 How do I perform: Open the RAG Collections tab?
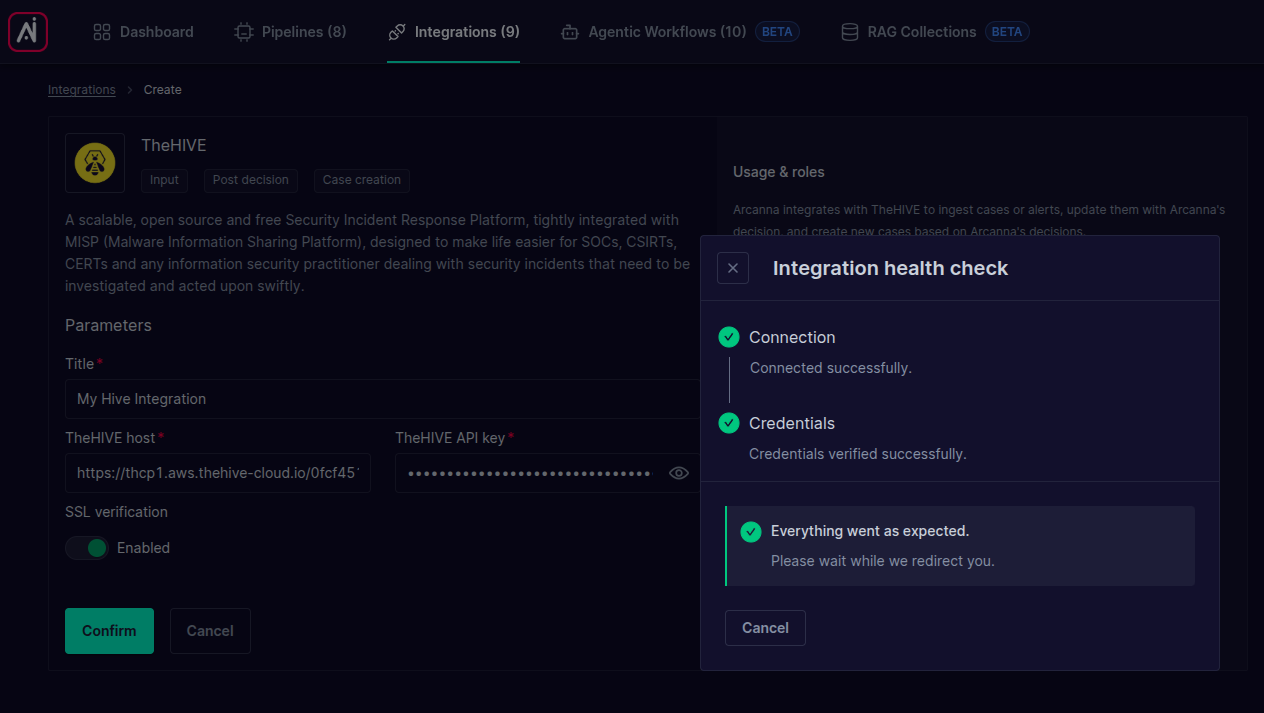point(935,32)
